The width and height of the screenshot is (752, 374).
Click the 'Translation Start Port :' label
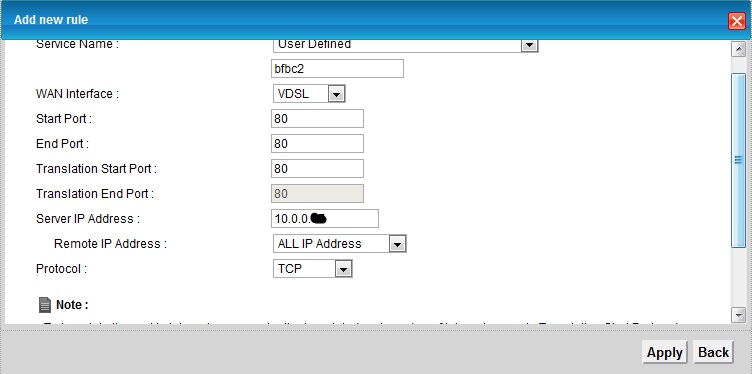click(96, 169)
